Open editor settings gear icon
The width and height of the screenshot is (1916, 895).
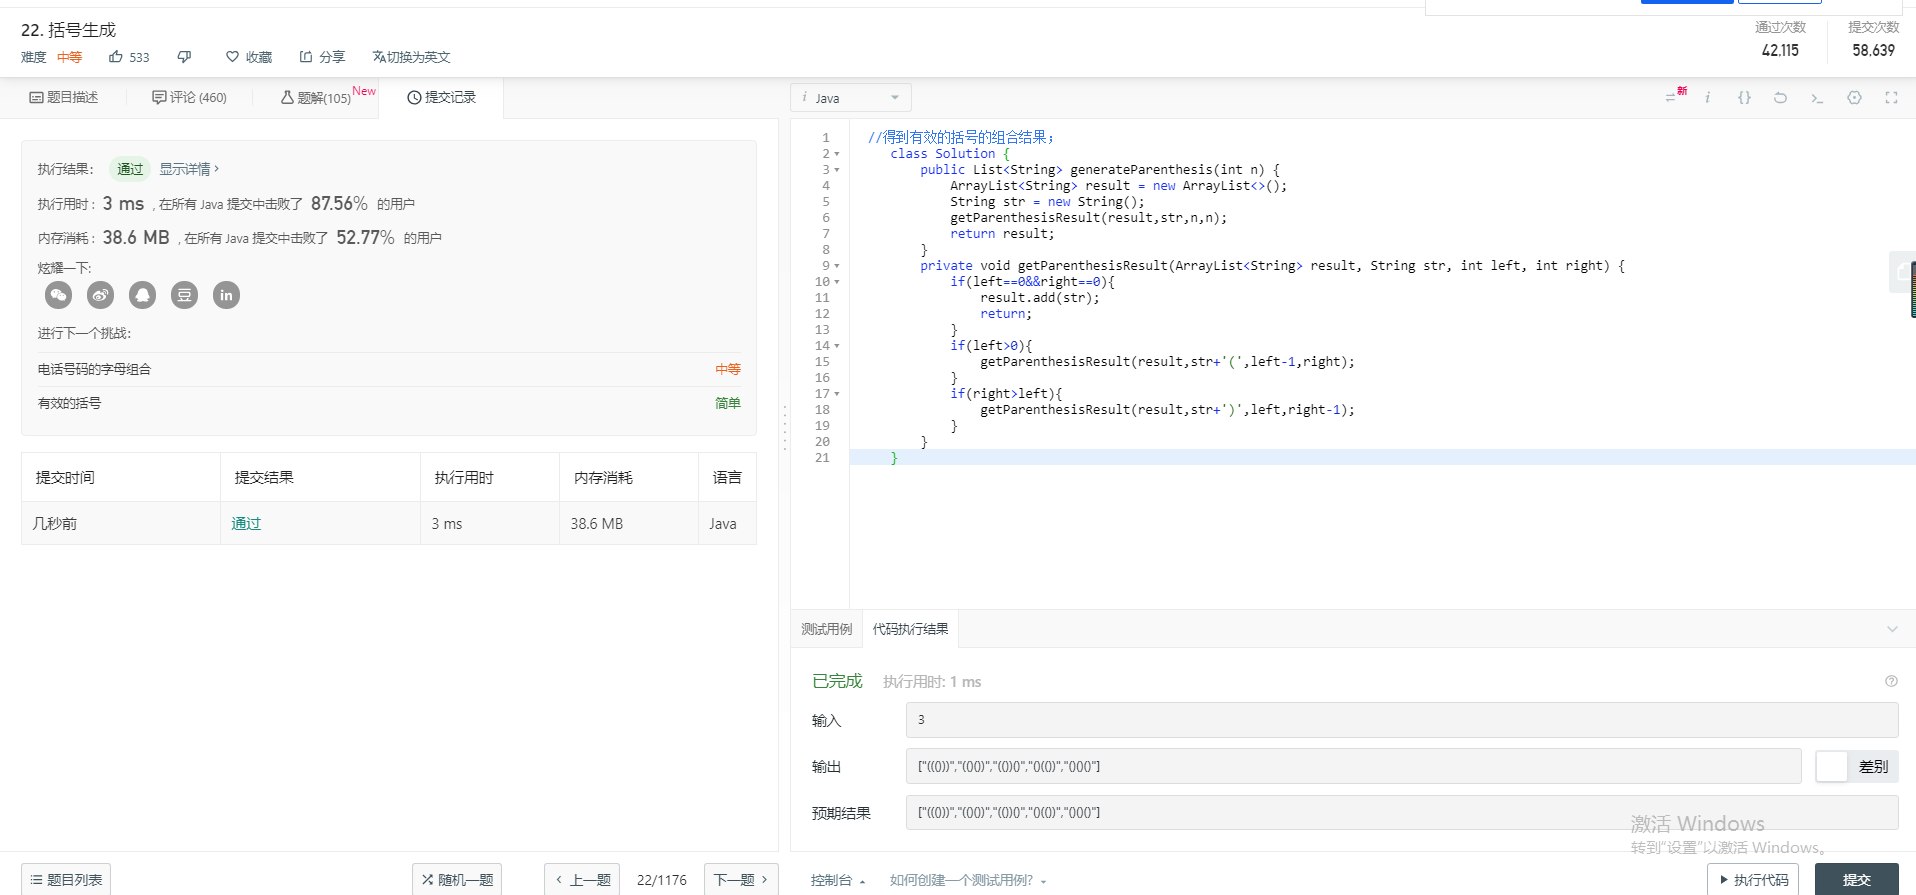(x=1854, y=98)
